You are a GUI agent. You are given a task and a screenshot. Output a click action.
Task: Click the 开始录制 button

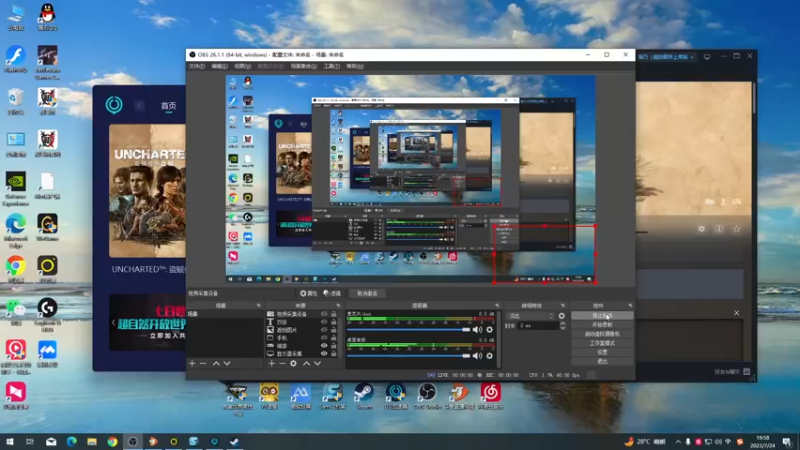coord(602,325)
